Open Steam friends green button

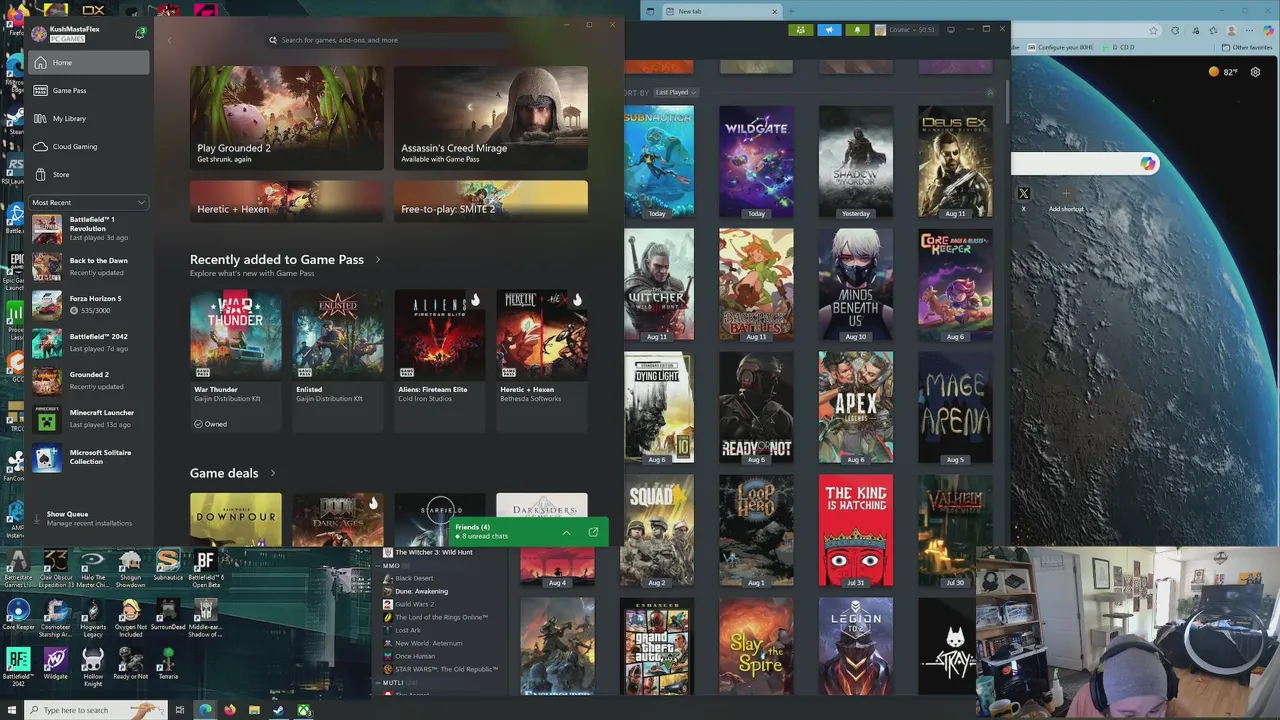tap(801, 30)
